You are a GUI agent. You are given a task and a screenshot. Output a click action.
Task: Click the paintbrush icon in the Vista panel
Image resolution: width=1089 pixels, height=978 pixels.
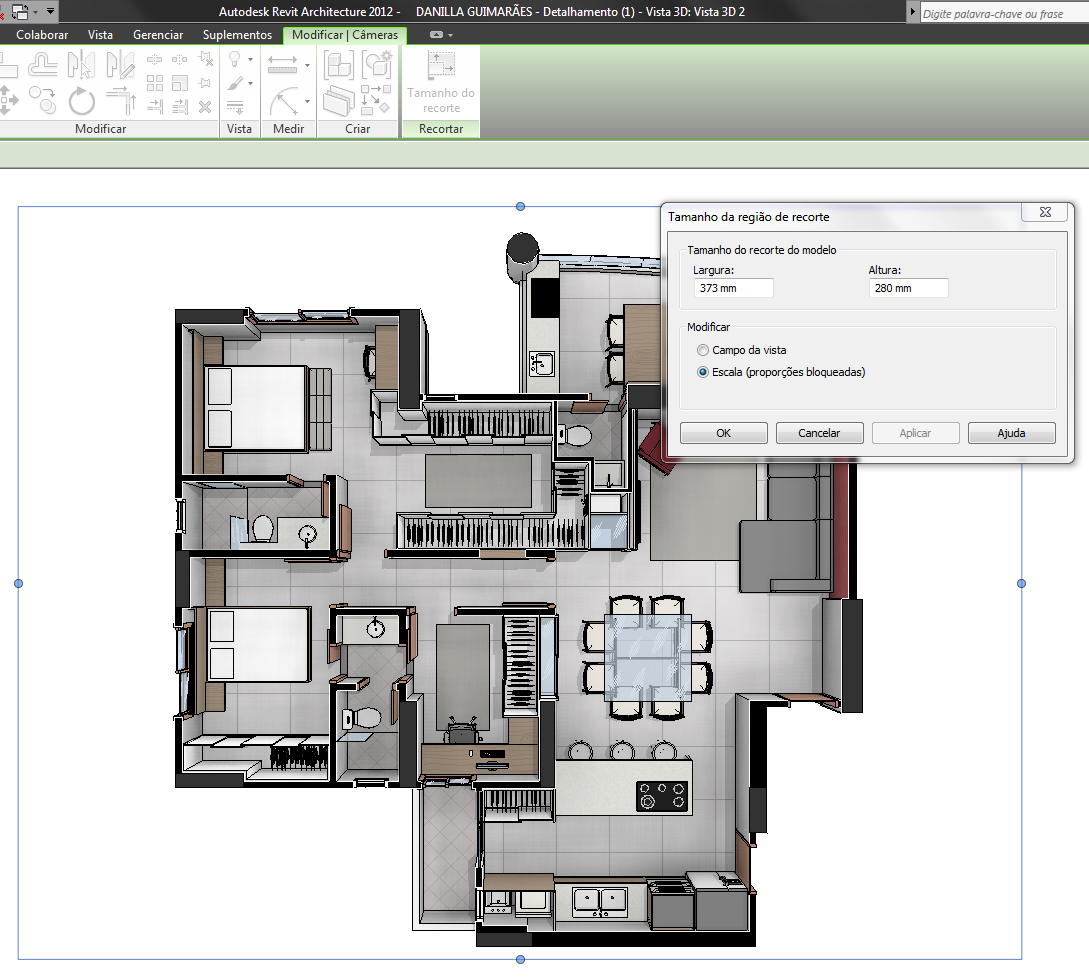tap(234, 83)
